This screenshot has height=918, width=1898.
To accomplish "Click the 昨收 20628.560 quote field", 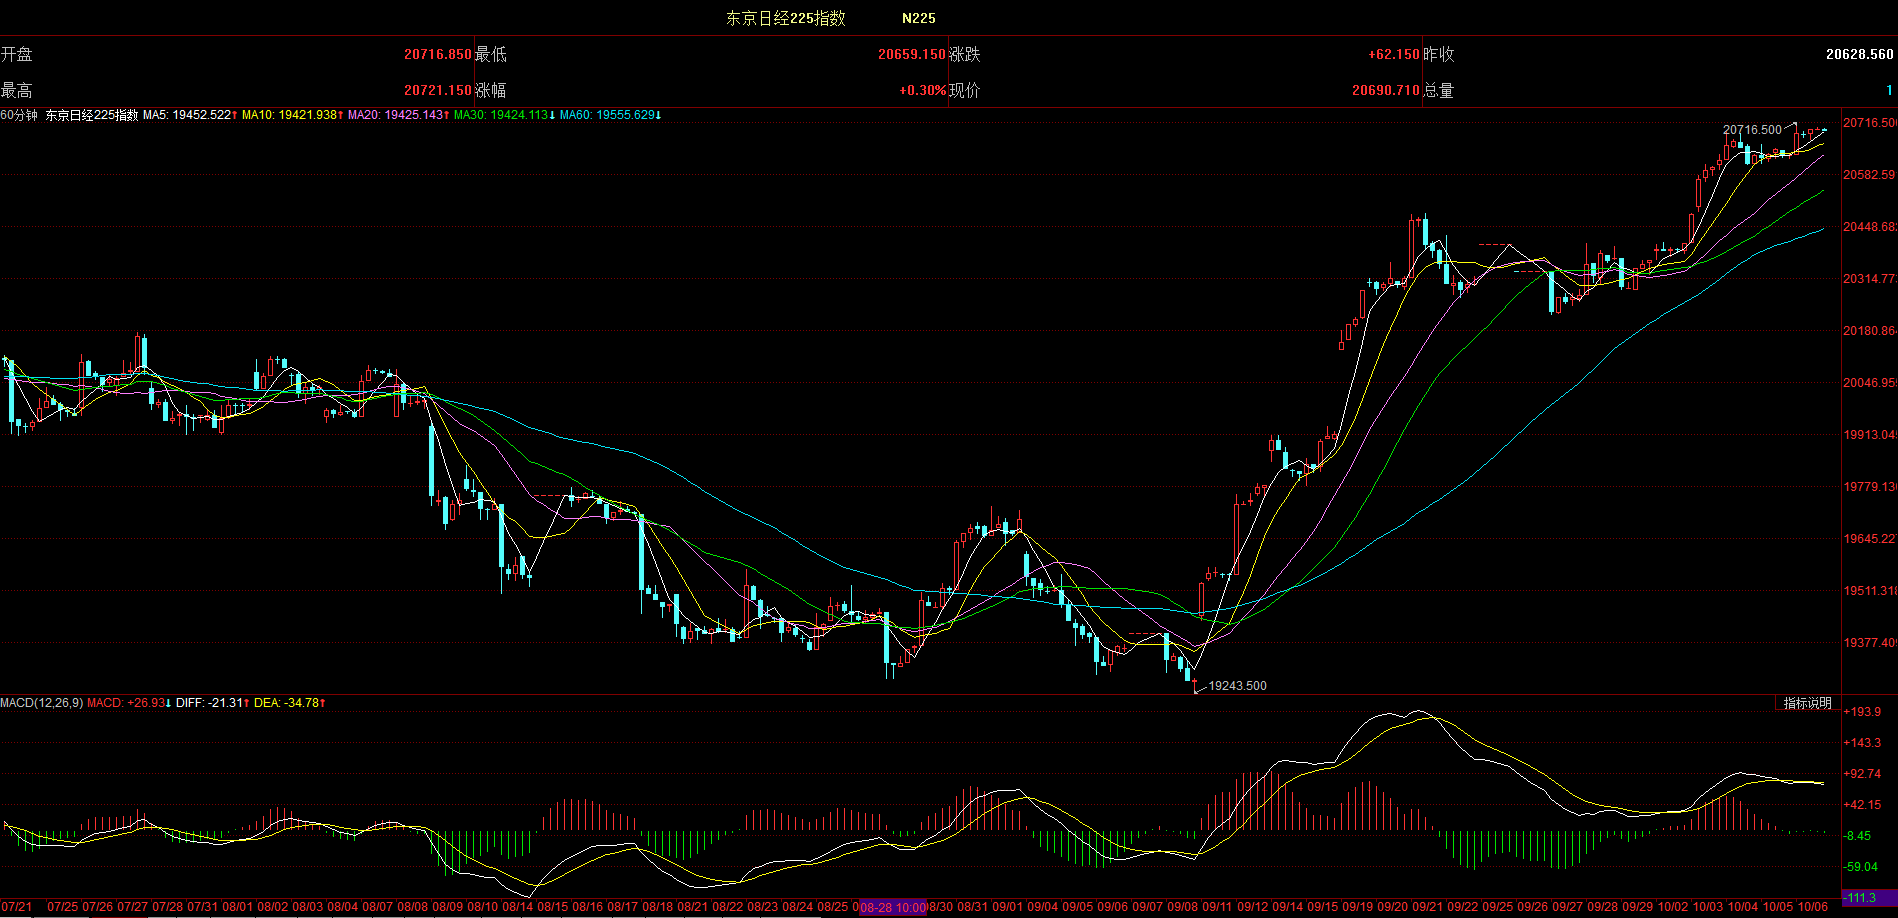I will tap(1859, 54).
